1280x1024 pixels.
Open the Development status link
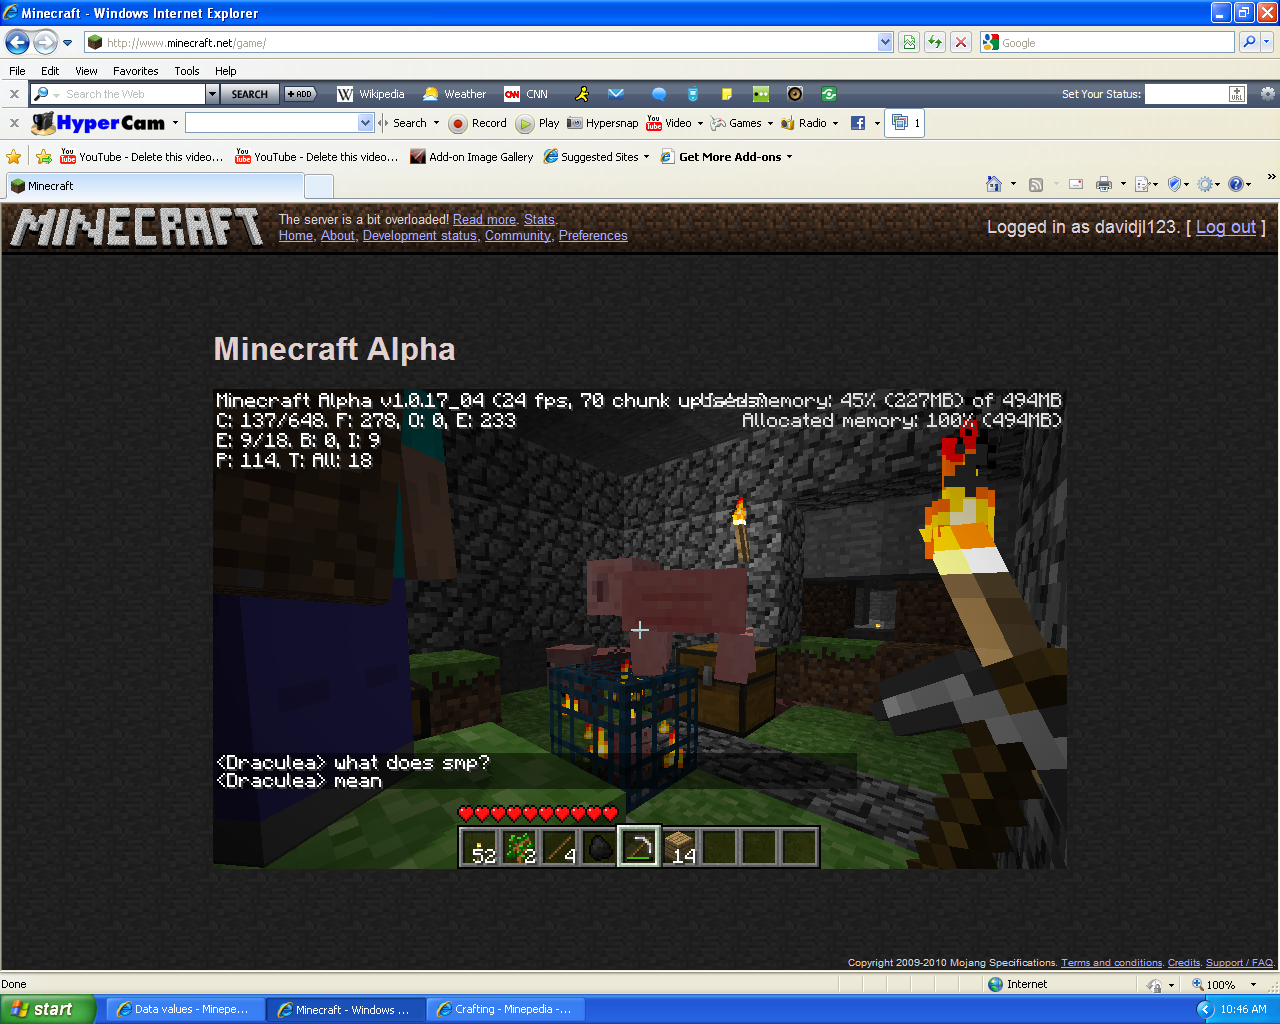pyautogui.click(x=420, y=236)
